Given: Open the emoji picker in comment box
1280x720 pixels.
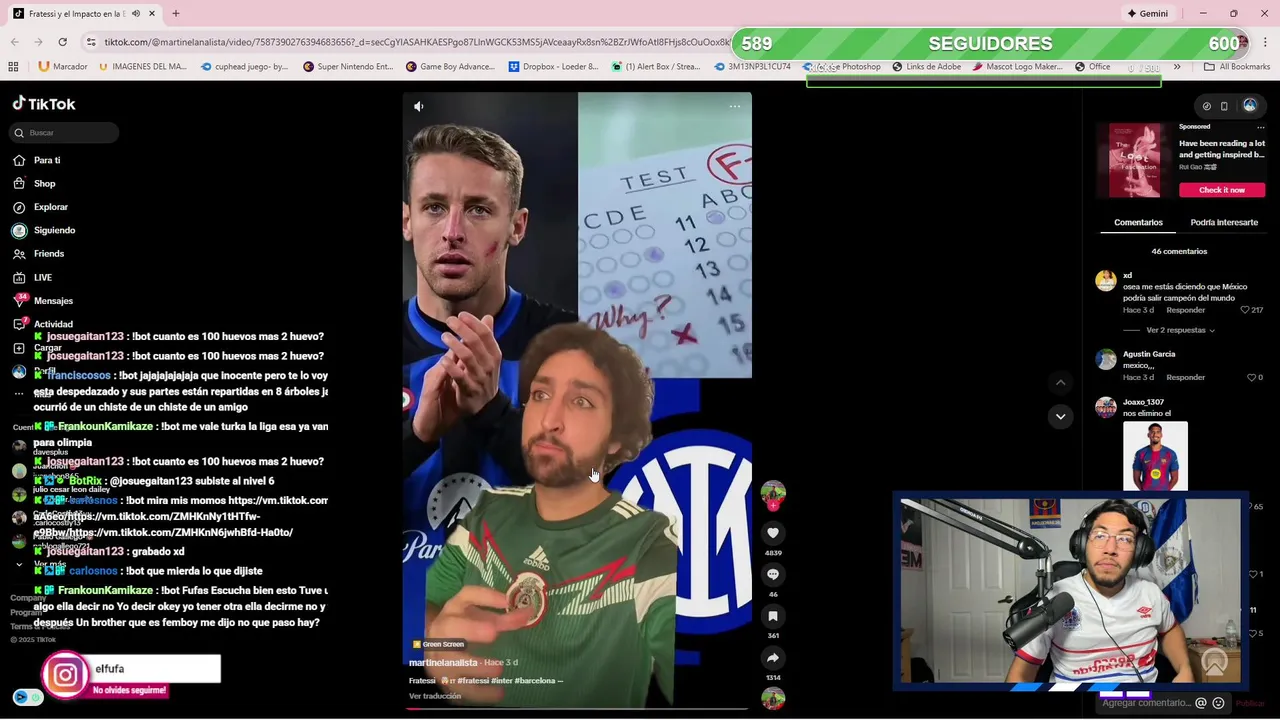Looking at the screenshot, I should pos(1218,703).
